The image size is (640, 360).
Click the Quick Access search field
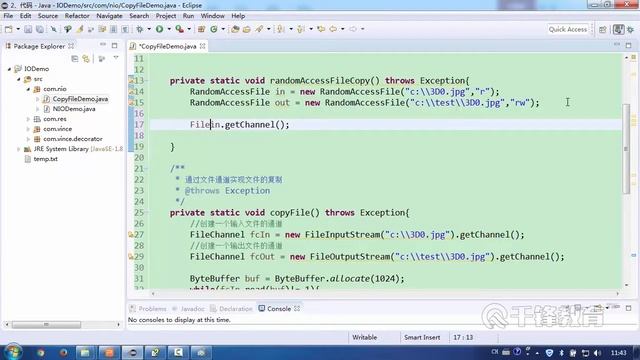[x=568, y=29]
